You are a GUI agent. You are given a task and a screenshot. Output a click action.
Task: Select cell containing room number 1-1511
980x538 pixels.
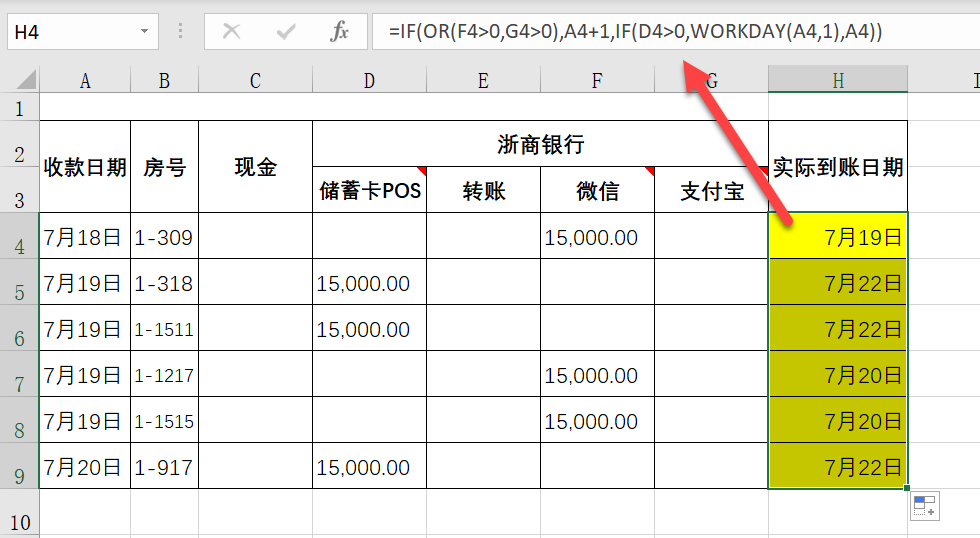point(164,329)
